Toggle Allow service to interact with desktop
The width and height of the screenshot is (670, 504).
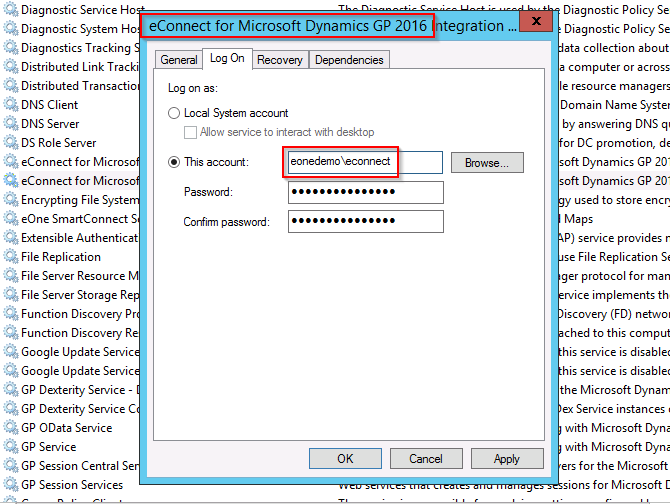click(x=190, y=132)
